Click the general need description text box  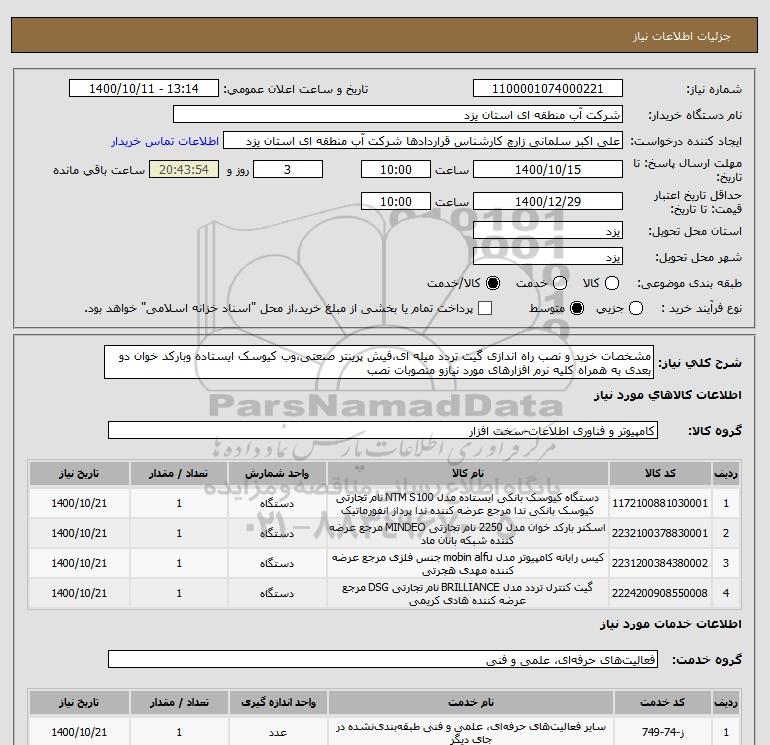[379, 362]
